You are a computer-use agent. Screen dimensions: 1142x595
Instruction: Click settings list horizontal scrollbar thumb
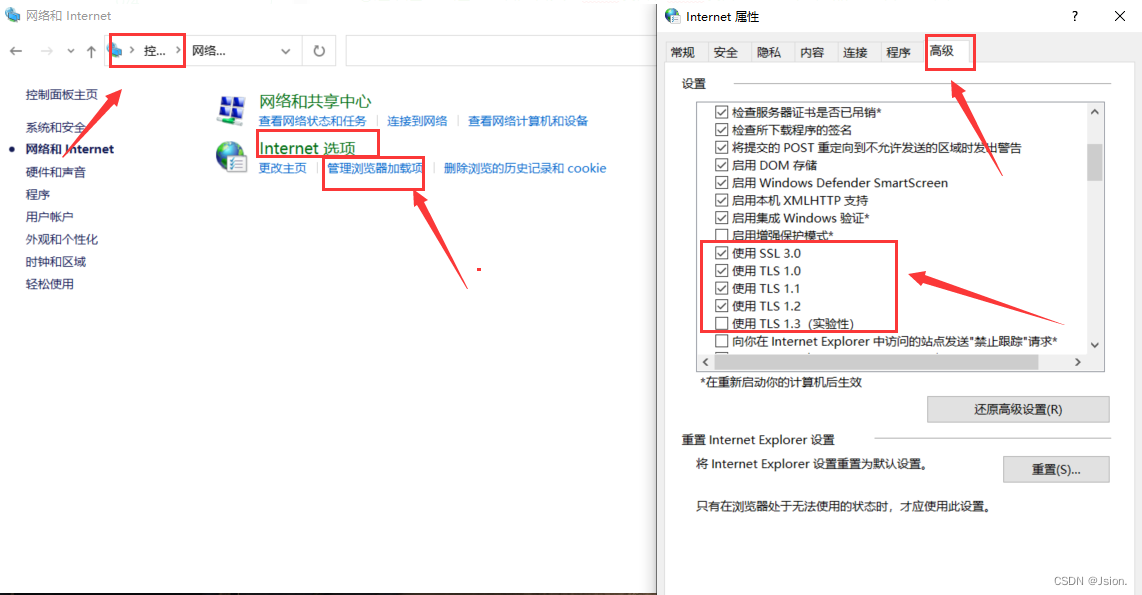876,362
